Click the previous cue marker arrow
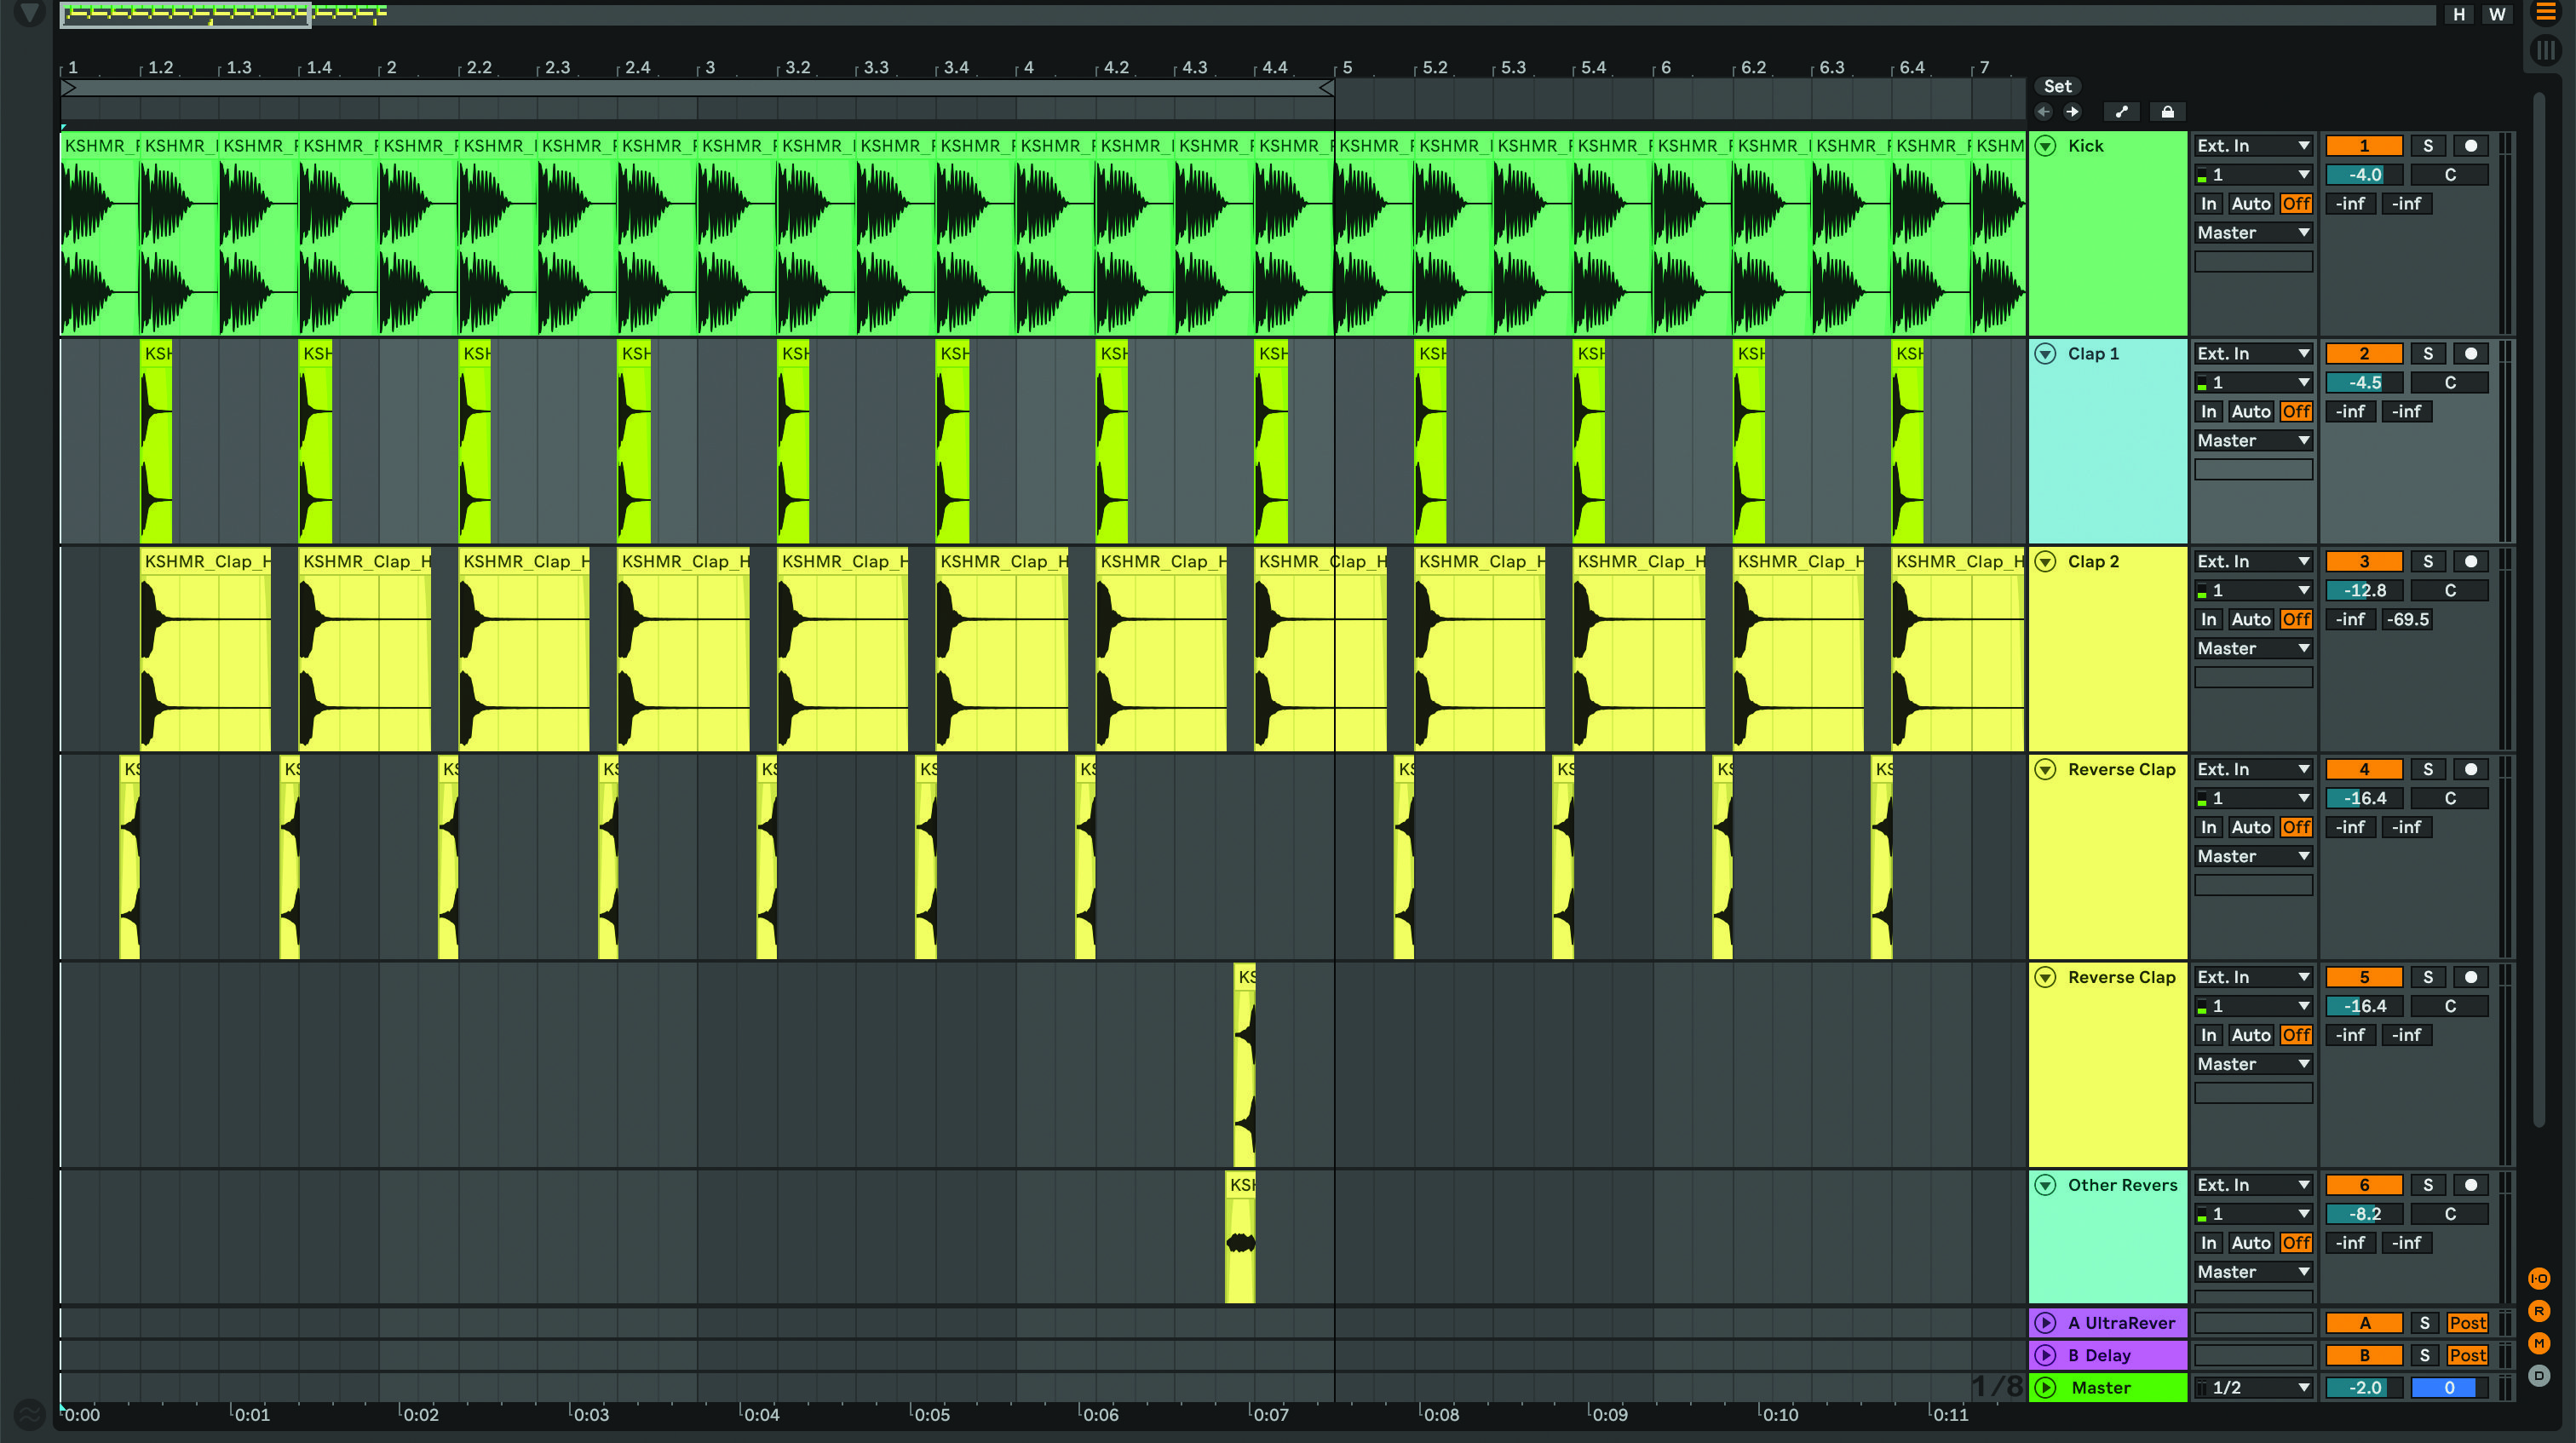This screenshot has width=2576, height=1443. point(2044,112)
